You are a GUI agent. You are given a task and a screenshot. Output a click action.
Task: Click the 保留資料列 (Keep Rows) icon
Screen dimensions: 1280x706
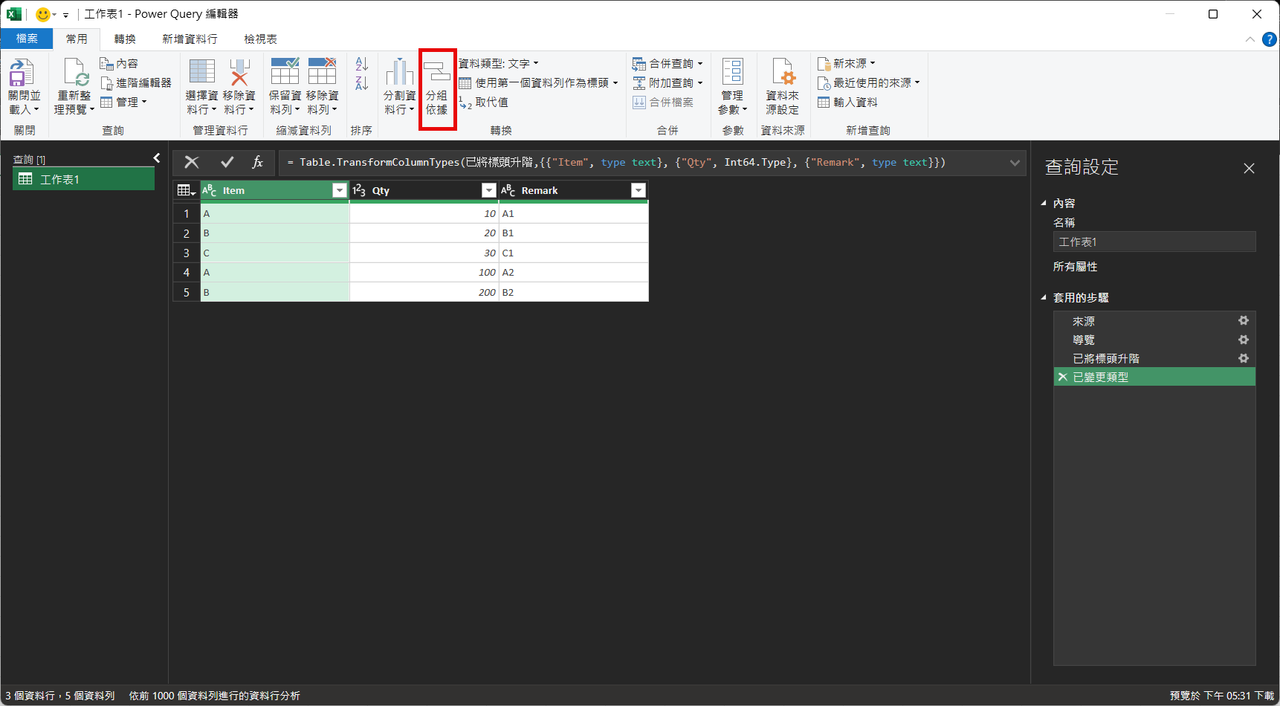pos(285,73)
